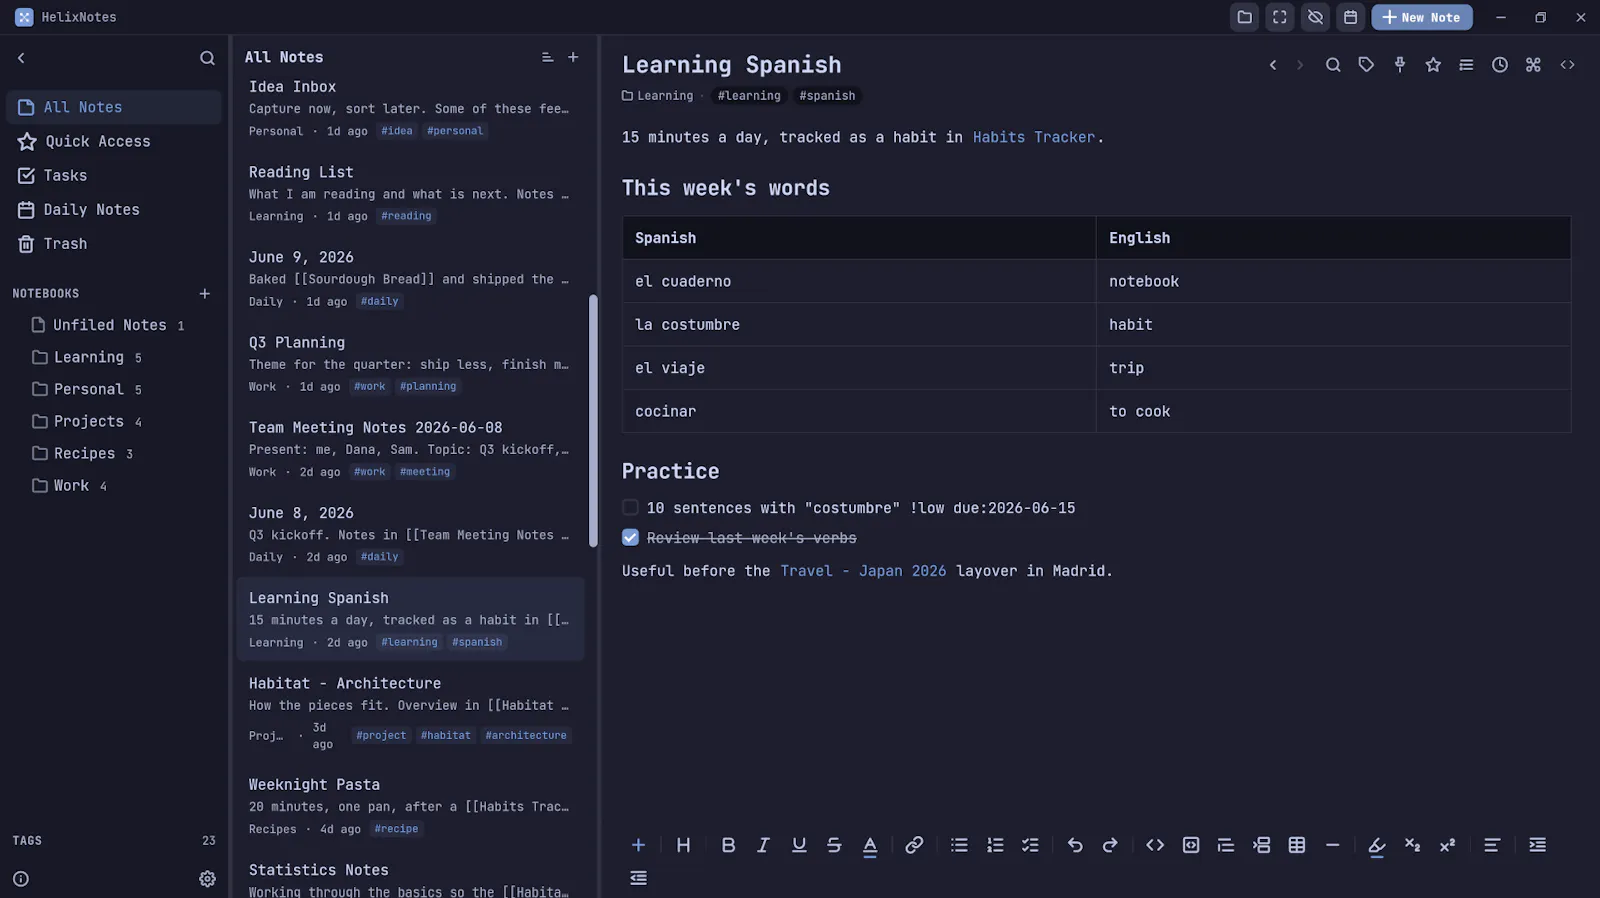The height and width of the screenshot is (898, 1600).
Task: Toggle bold formatting
Action: pos(728,845)
